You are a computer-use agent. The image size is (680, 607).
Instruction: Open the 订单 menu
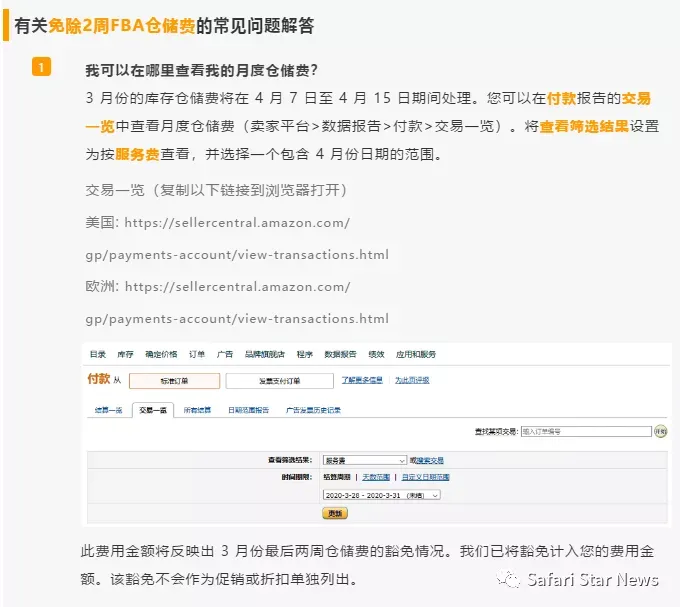196,354
